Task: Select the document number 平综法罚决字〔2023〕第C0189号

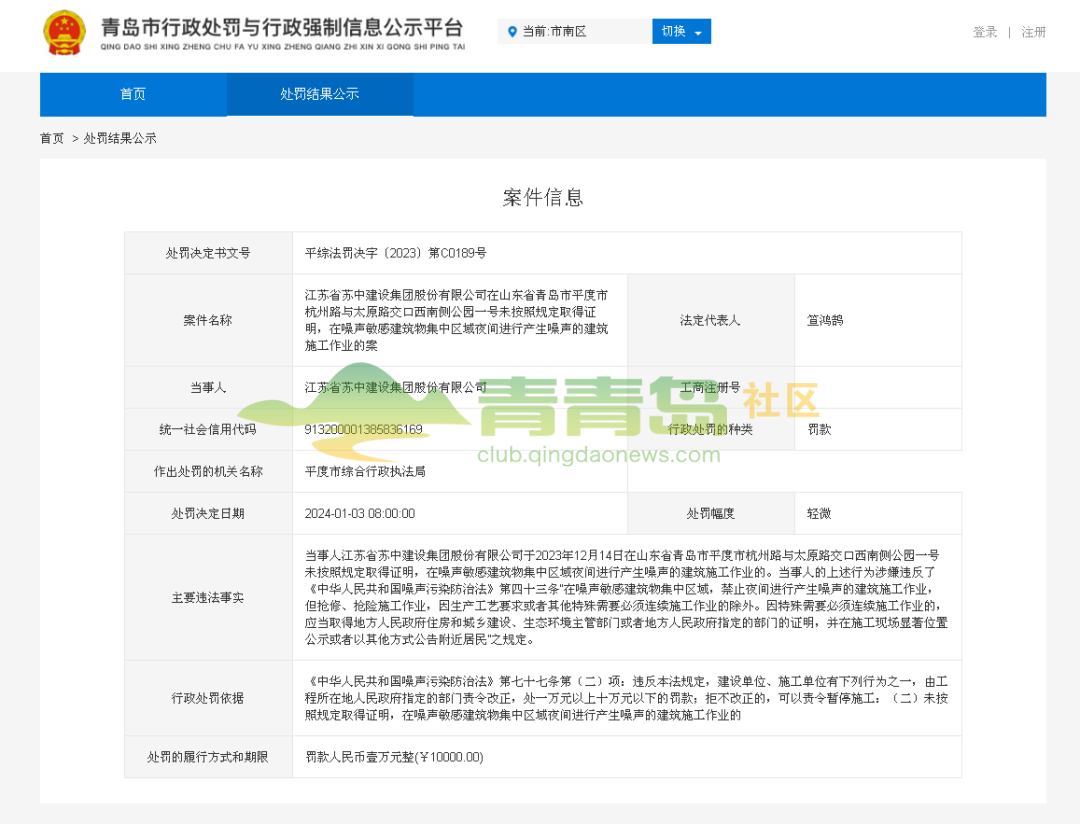Action: pyautogui.click(x=395, y=253)
